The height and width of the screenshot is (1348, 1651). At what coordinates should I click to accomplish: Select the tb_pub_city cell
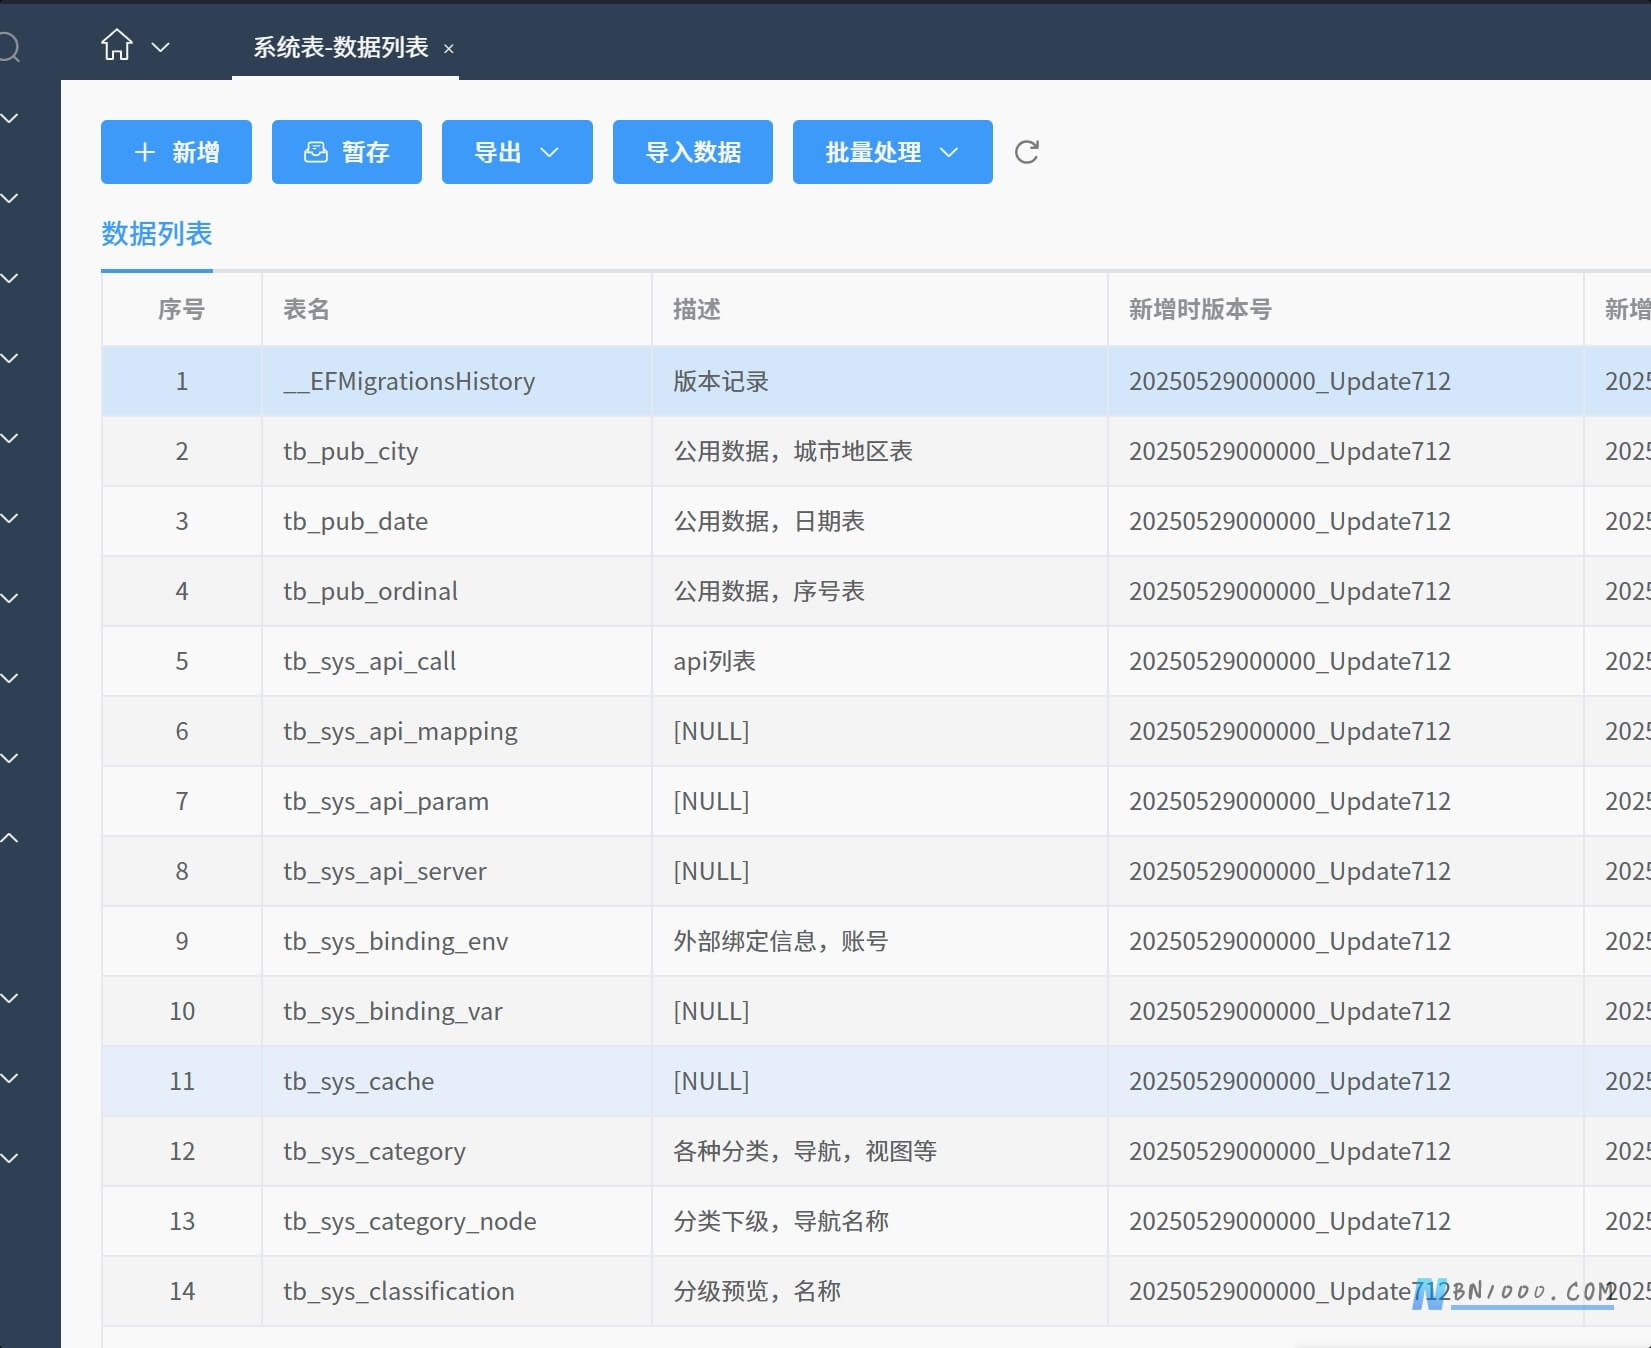(x=457, y=451)
